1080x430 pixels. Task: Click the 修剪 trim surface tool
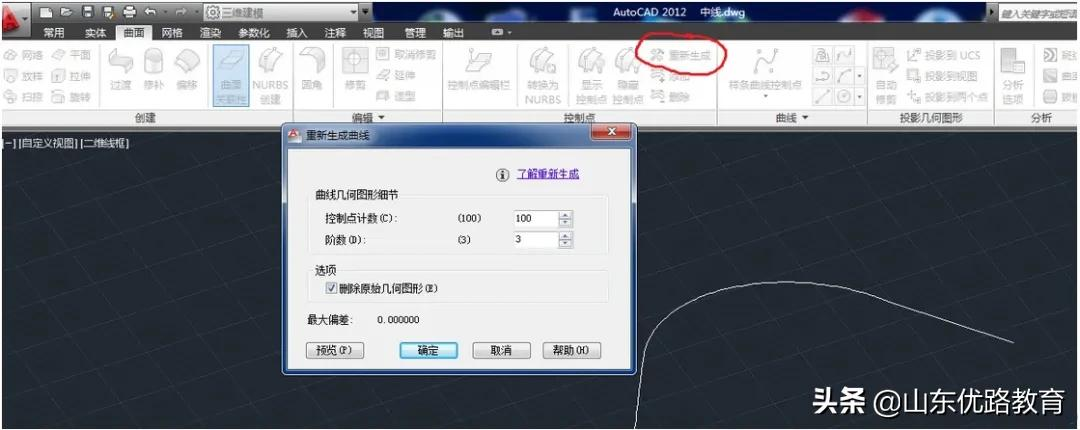pos(355,70)
